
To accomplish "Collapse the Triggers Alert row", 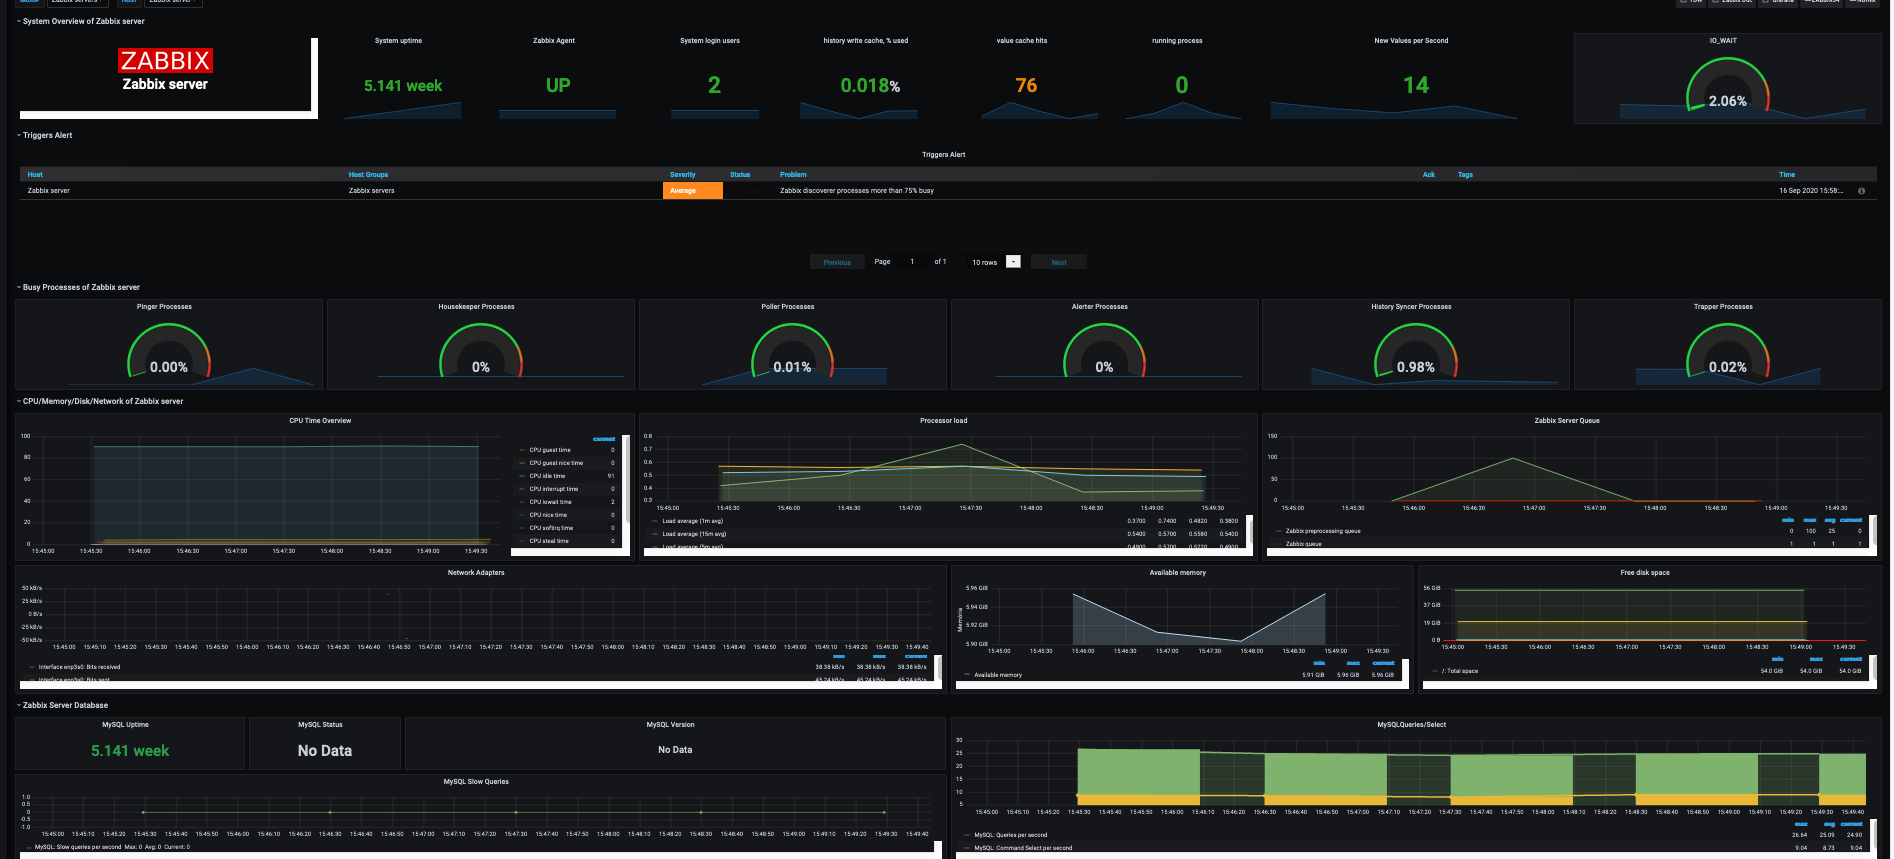I will click(x=47, y=135).
